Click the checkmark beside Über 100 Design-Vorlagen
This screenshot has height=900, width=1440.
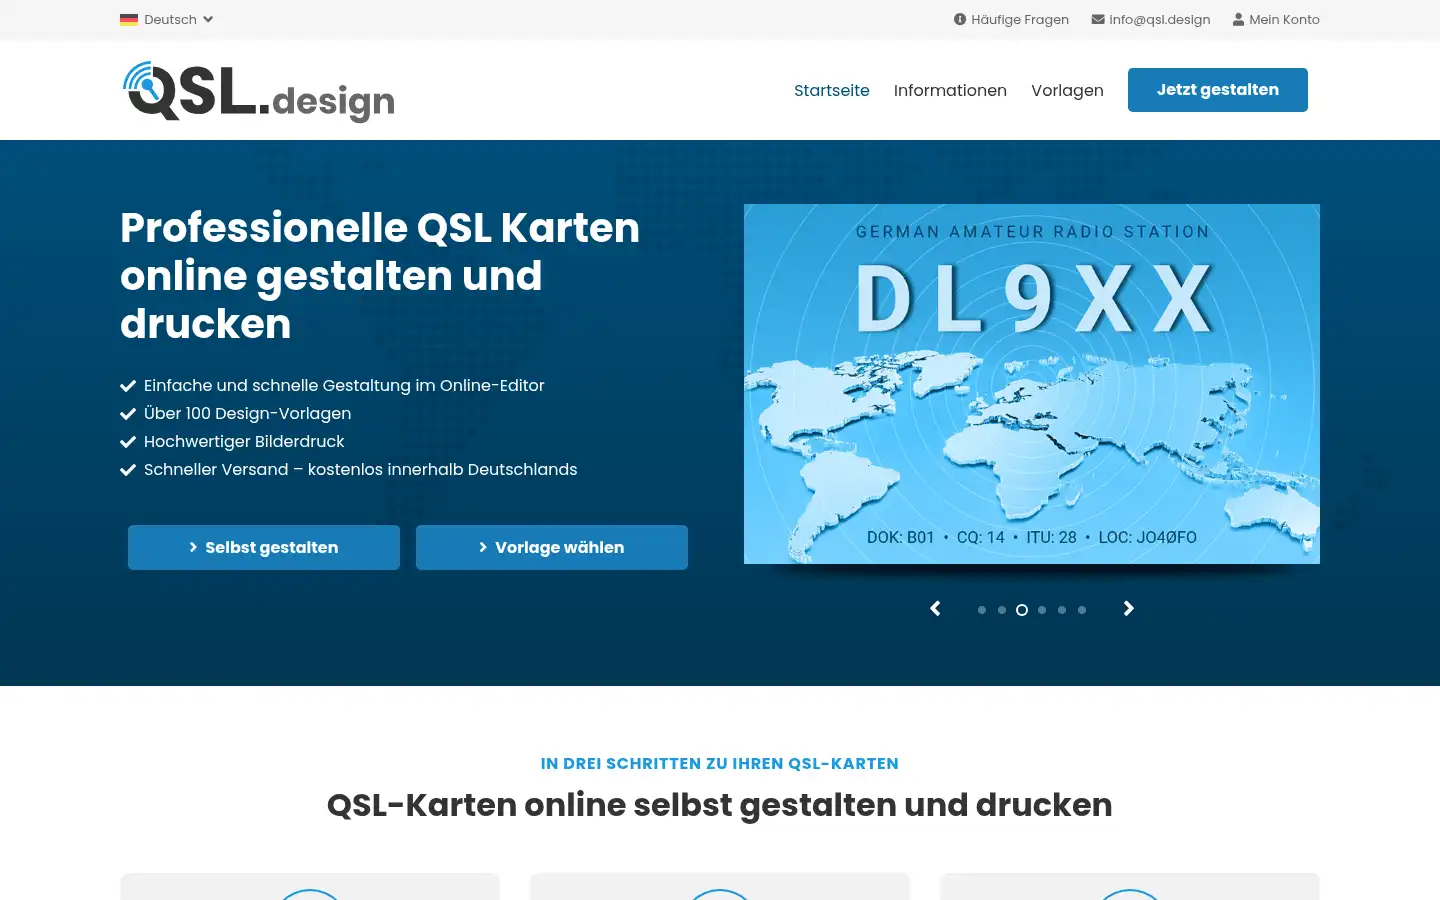(x=128, y=414)
